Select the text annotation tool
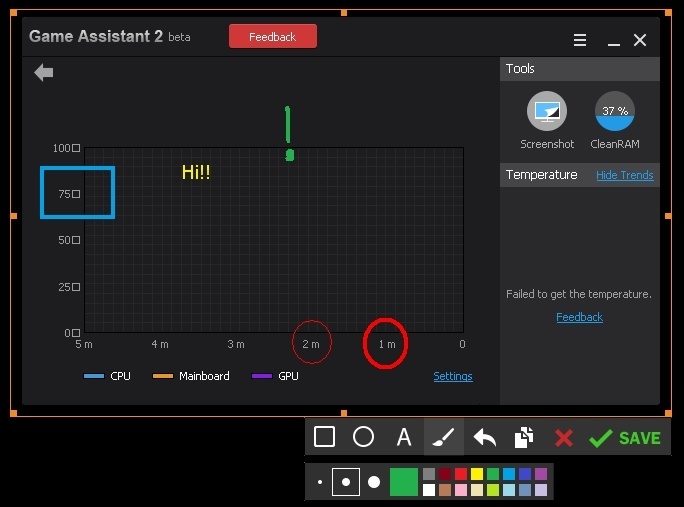 tap(404, 437)
